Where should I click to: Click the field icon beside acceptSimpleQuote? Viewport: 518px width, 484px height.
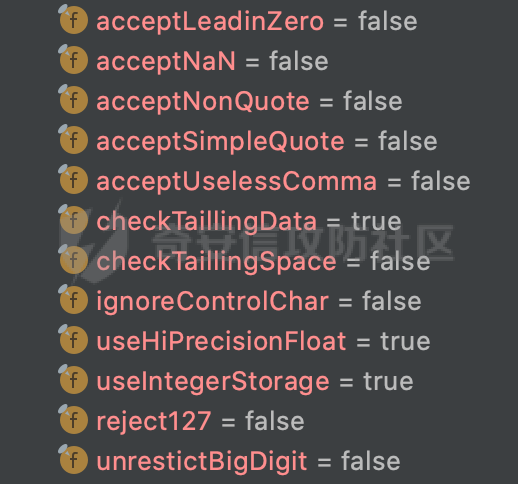click(x=74, y=140)
